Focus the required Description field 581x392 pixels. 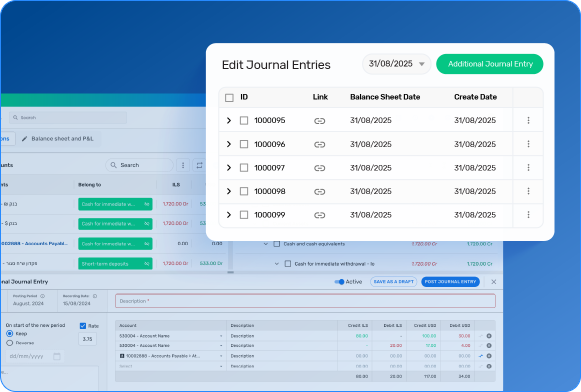[305, 301]
